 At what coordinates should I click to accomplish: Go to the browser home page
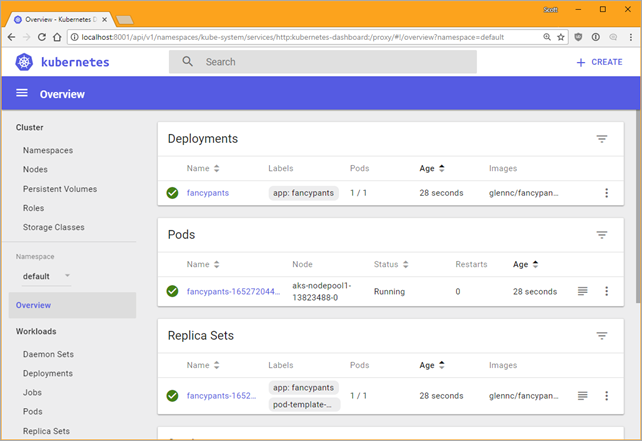pyautogui.click(x=57, y=37)
